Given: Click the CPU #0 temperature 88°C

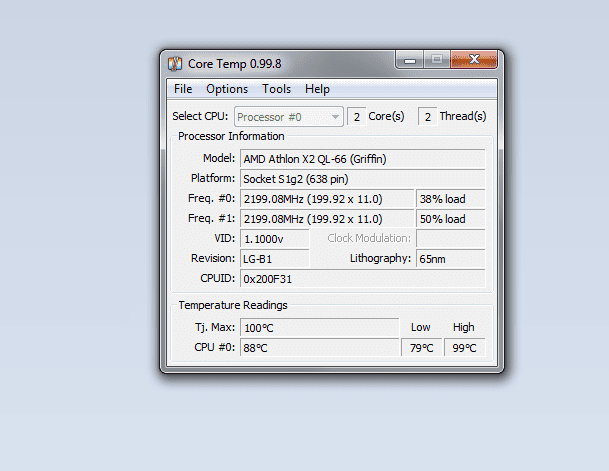Looking at the screenshot, I should point(319,348).
